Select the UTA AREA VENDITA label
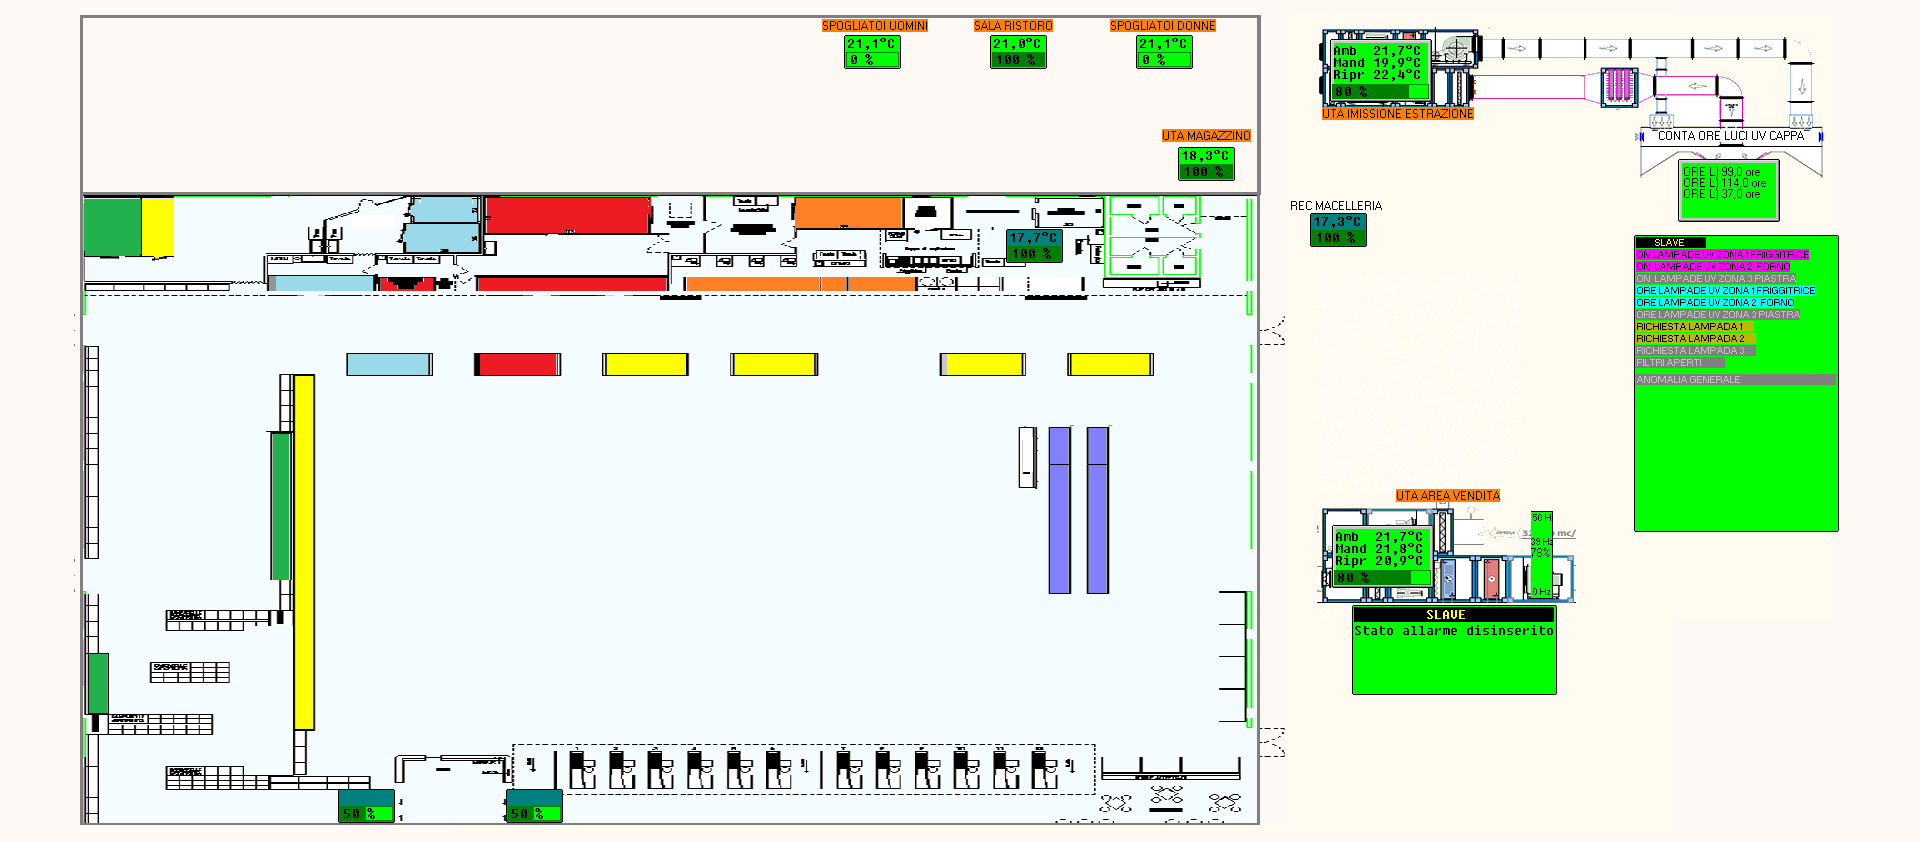1920x842 pixels. tap(1447, 496)
